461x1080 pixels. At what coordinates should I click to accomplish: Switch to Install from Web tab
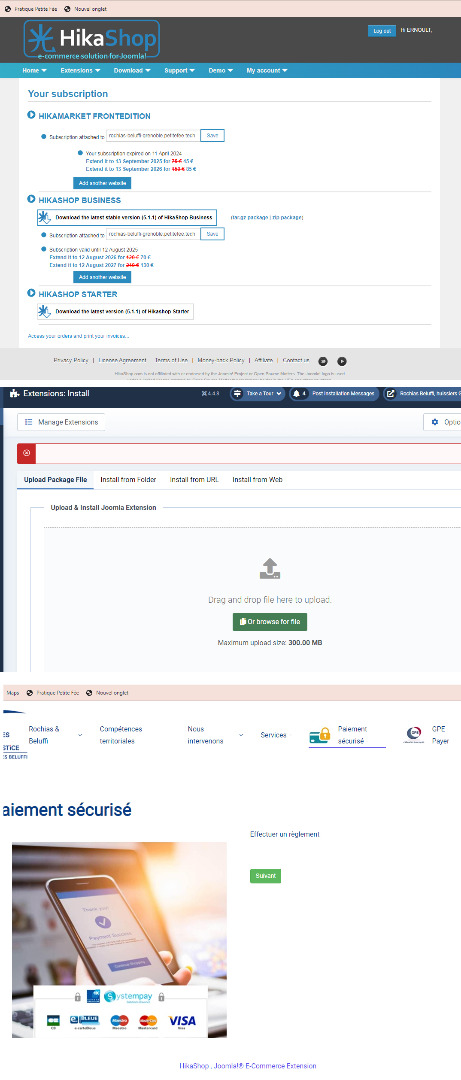[x=257, y=479]
